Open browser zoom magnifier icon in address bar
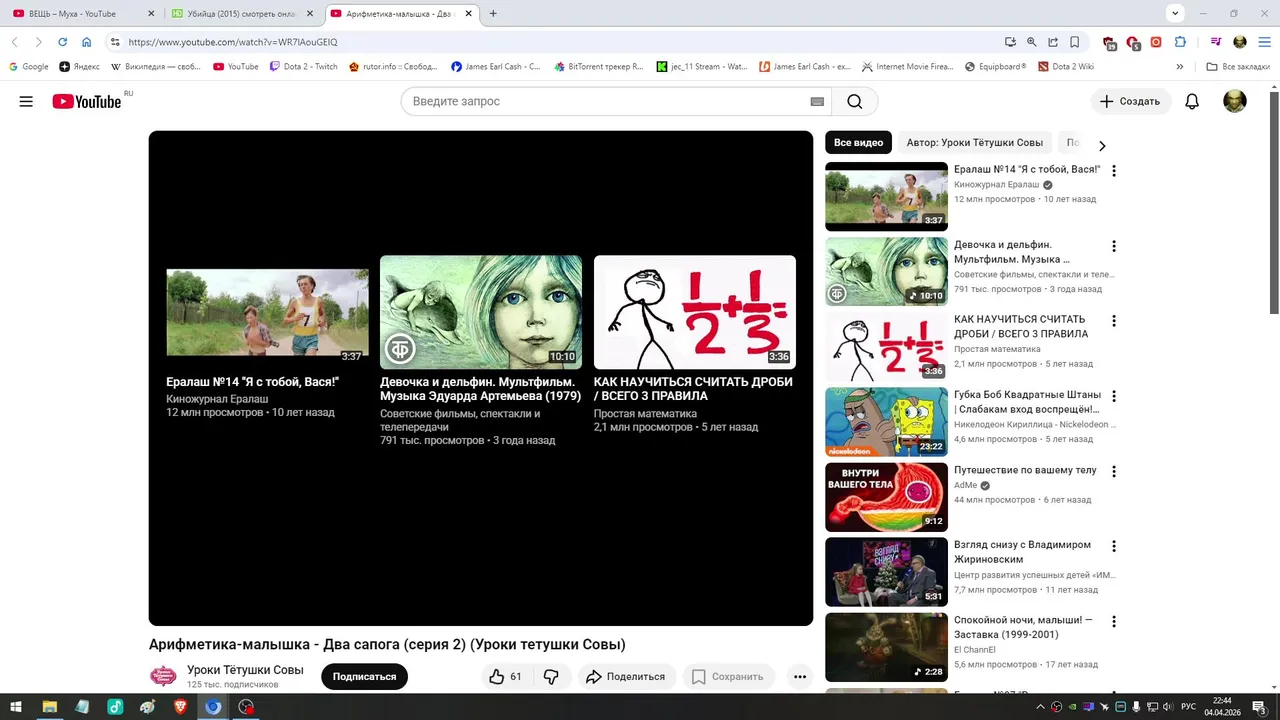The height and width of the screenshot is (720, 1280). [x=1032, y=42]
